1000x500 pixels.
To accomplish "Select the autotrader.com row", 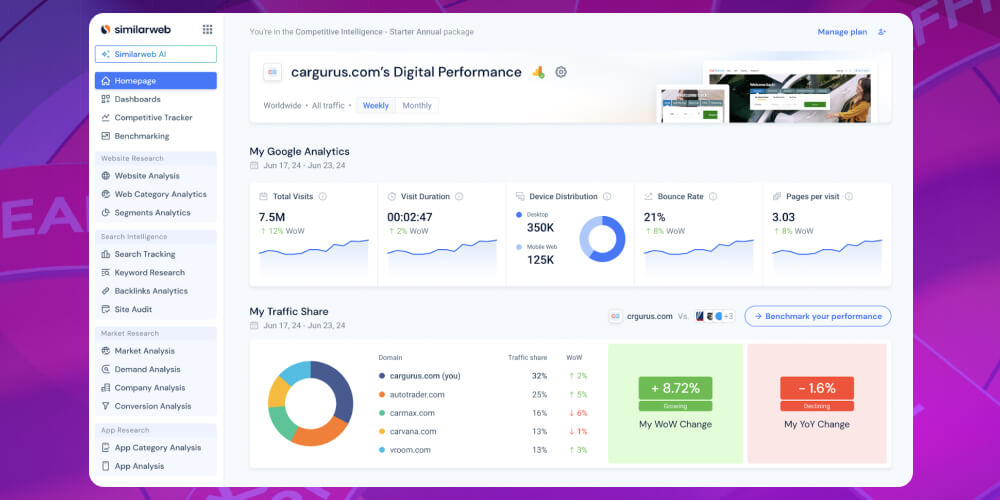I will tap(482, 395).
